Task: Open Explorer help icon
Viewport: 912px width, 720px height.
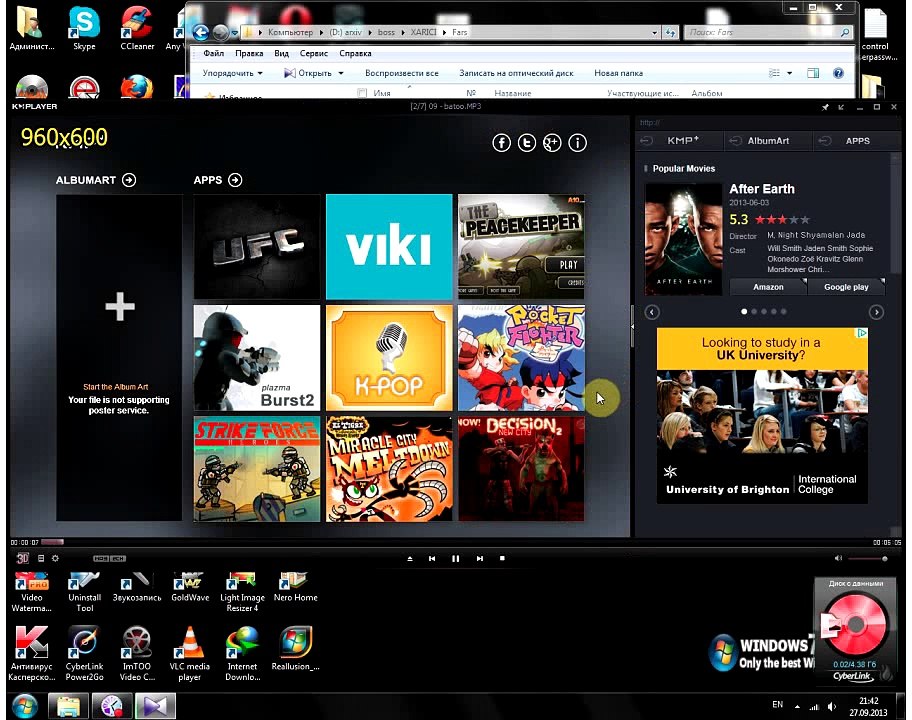Action: pos(838,73)
